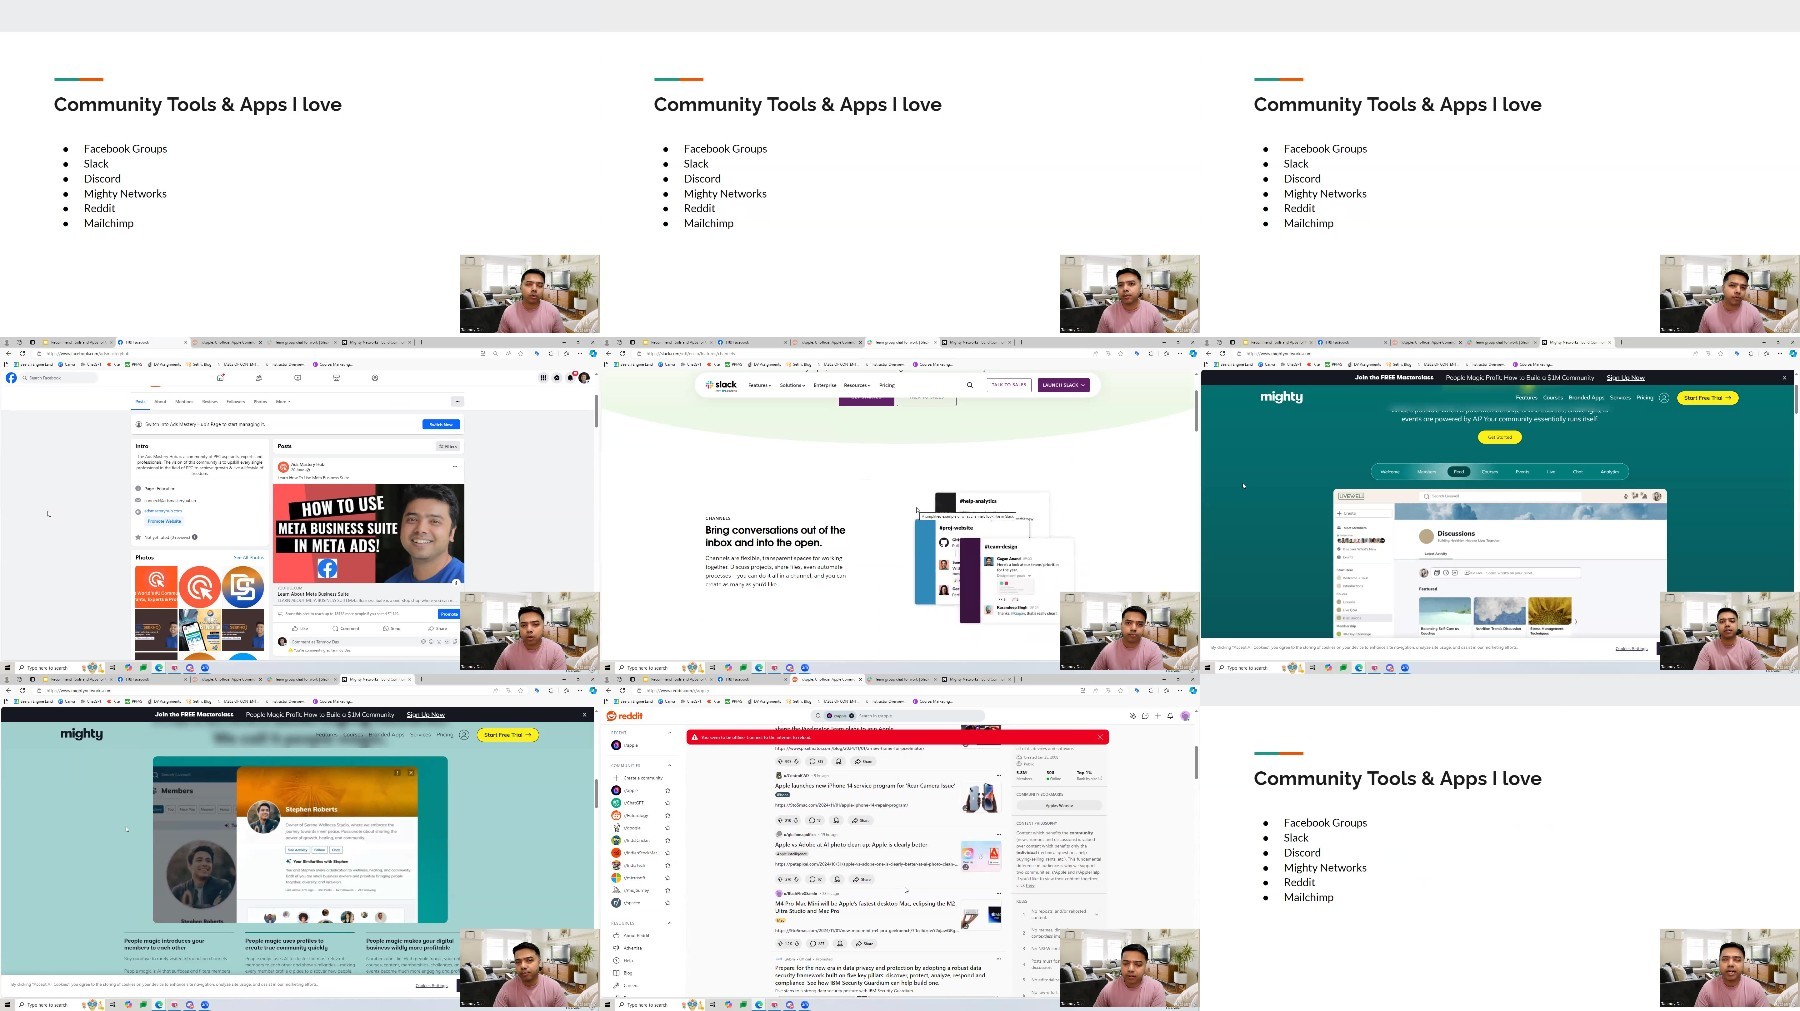The width and height of the screenshot is (1800, 1011).
Task: Click the Promote Website button on Facebook
Action: pyautogui.click(x=165, y=521)
